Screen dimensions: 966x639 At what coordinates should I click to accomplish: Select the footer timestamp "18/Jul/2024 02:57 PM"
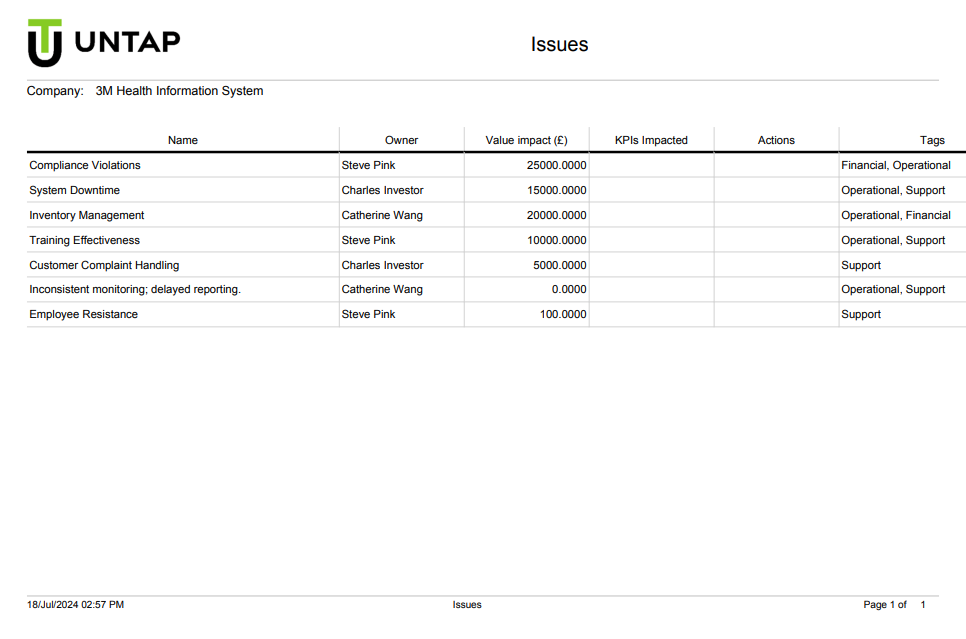click(x=75, y=605)
